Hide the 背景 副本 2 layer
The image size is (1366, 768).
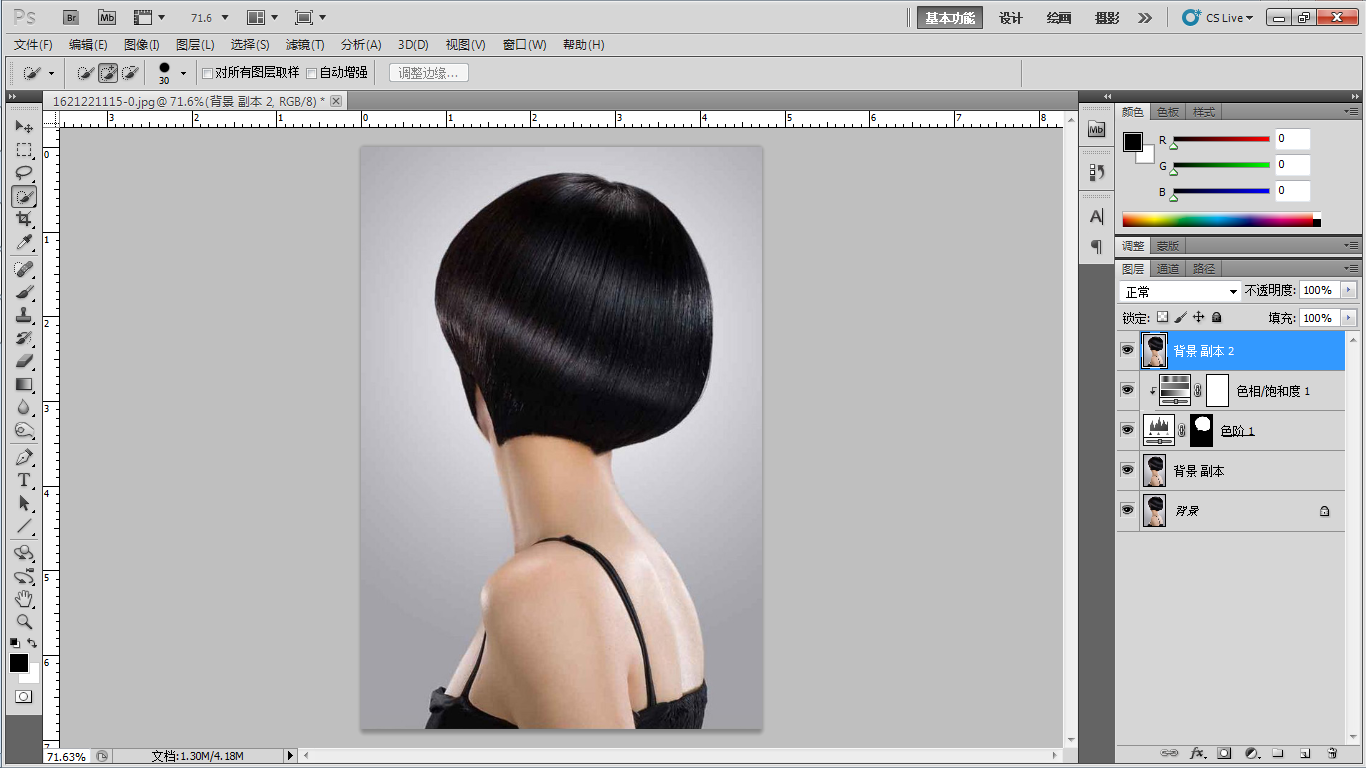point(1127,351)
